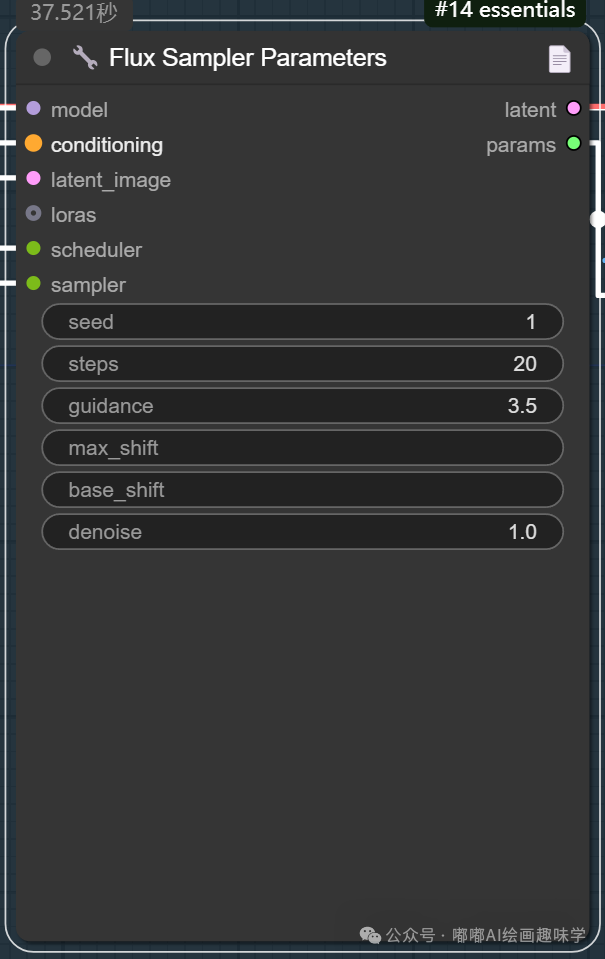The width and height of the screenshot is (605, 959).
Task: Change the guidance value of 3.5
Action: point(302,406)
